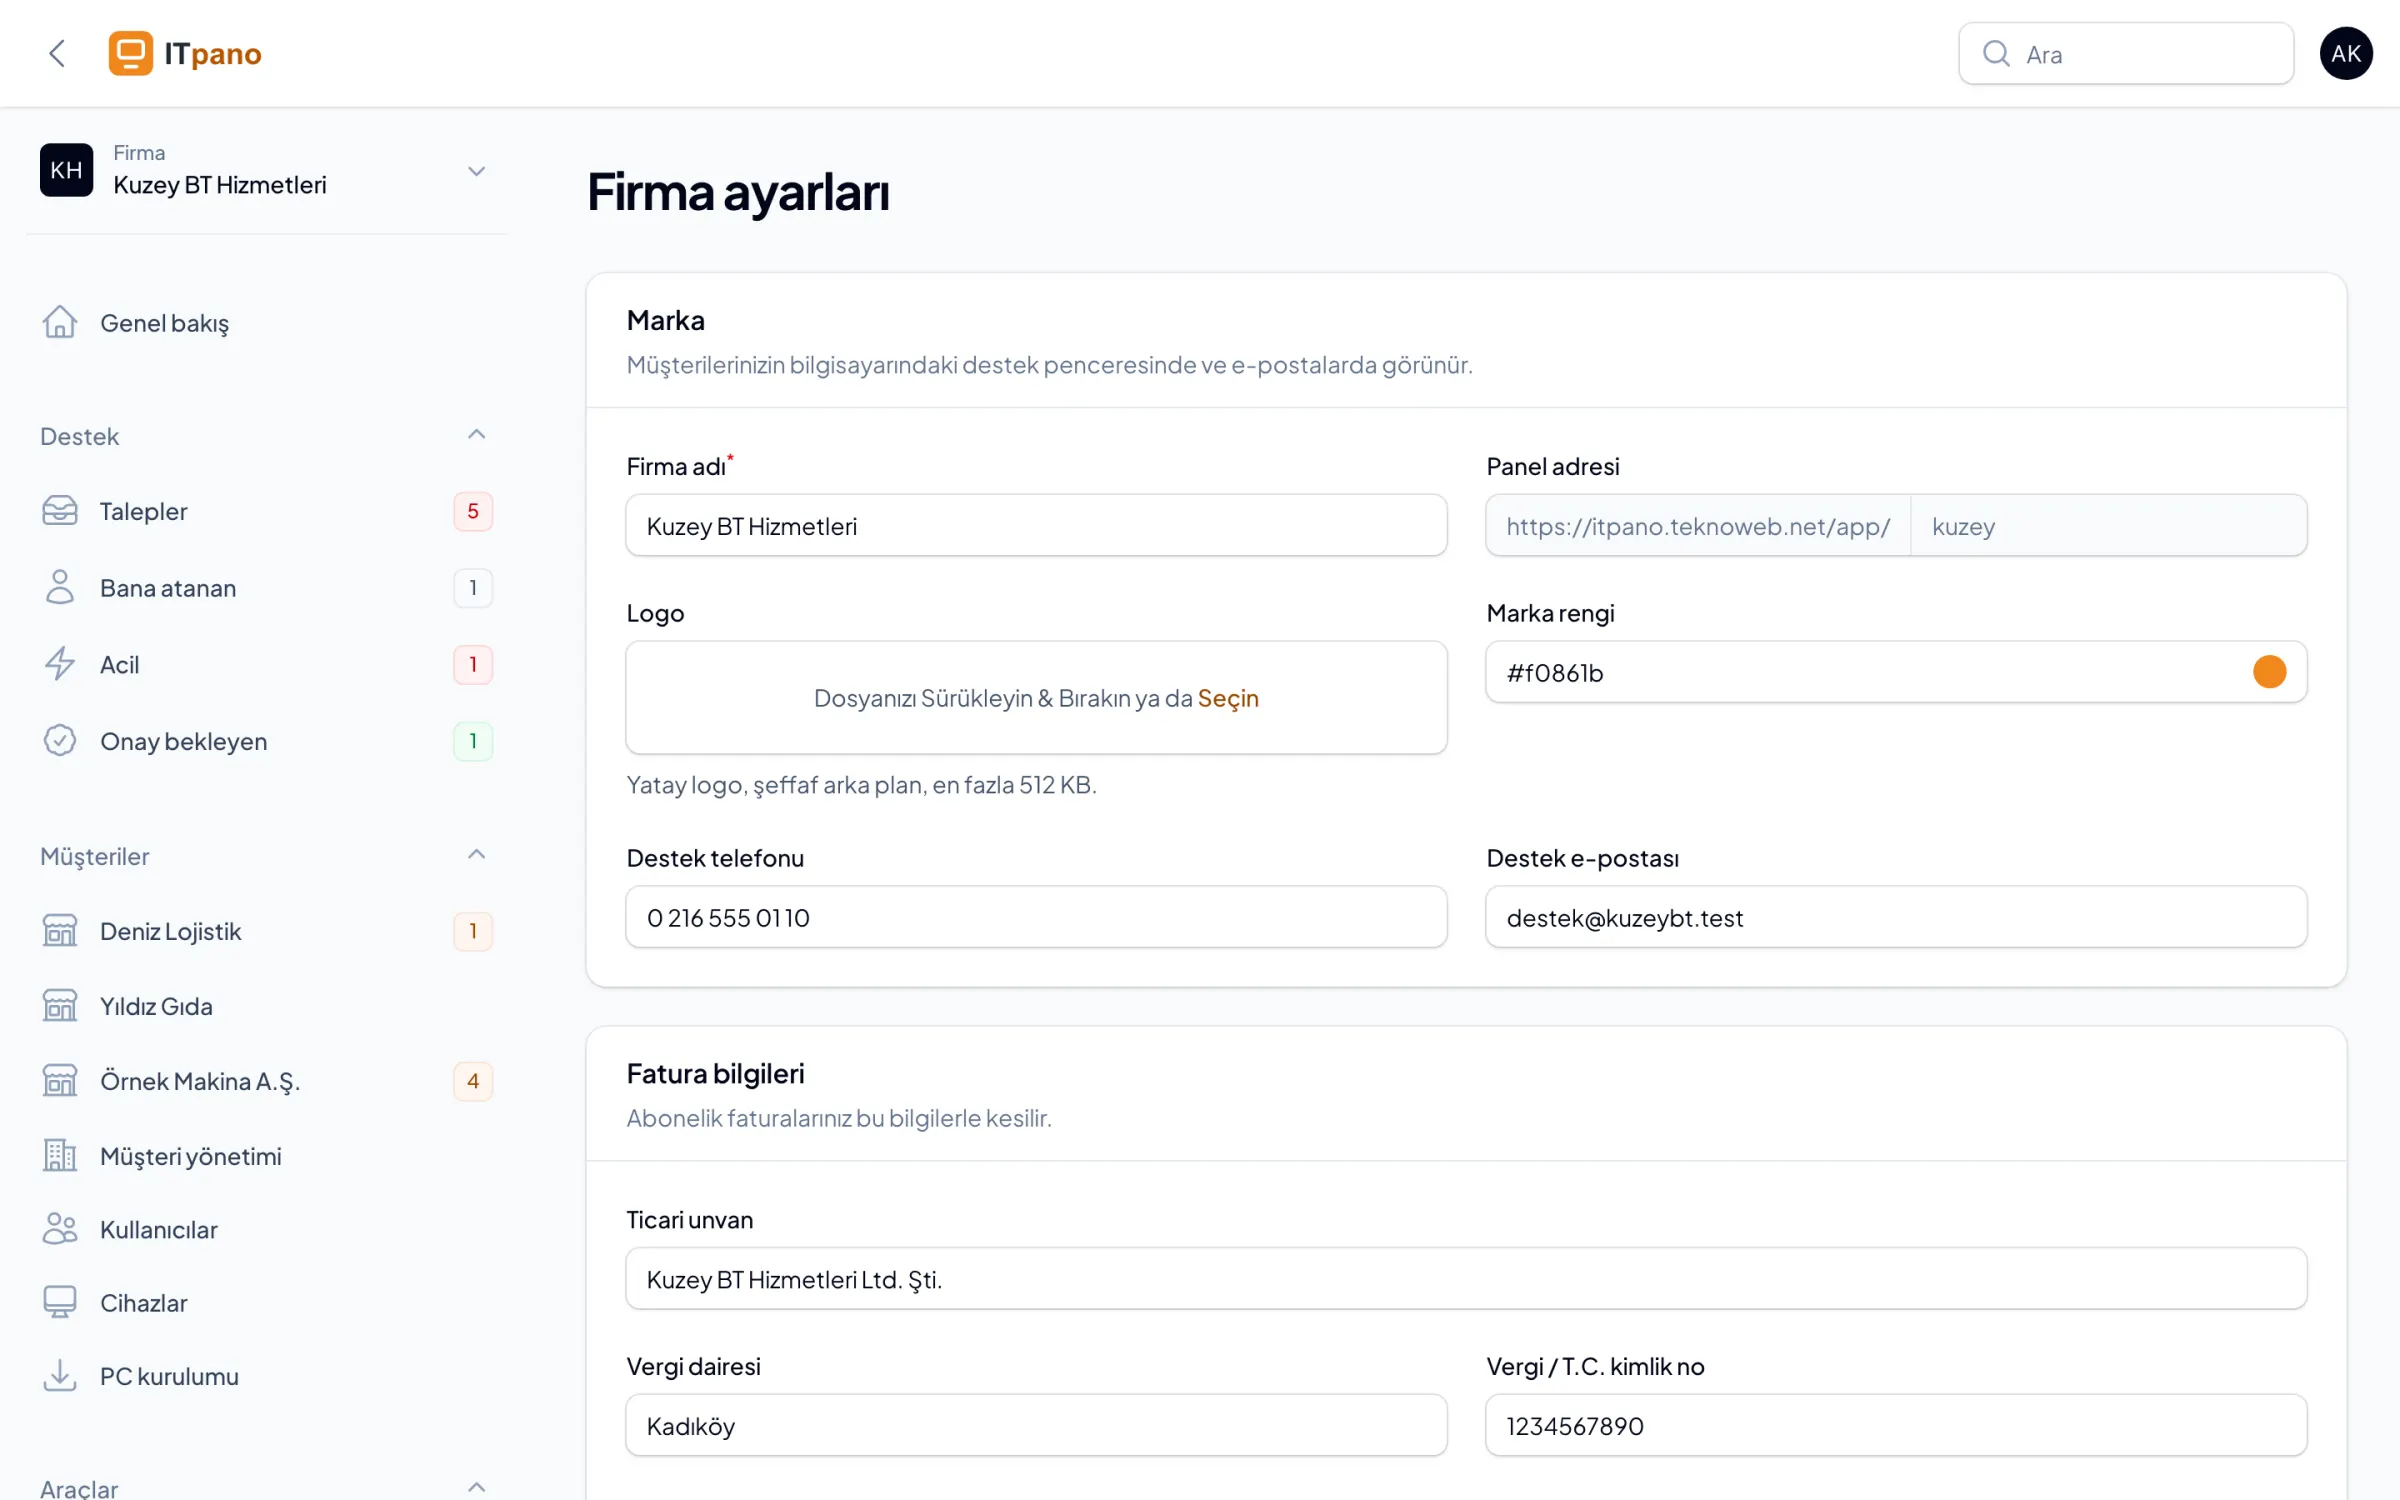This screenshot has height=1500, width=2400.
Task: Click the Seçin link to upload logo
Action: tap(1228, 698)
